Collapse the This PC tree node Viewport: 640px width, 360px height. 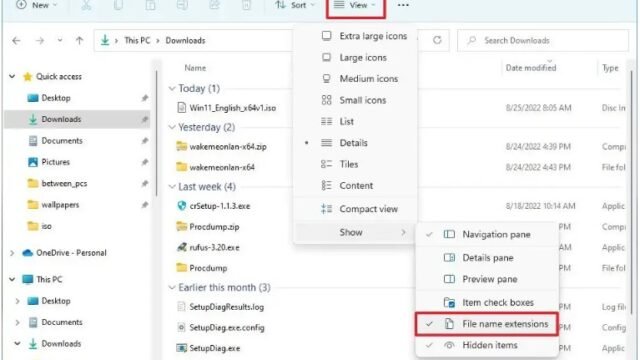[x=12, y=280]
